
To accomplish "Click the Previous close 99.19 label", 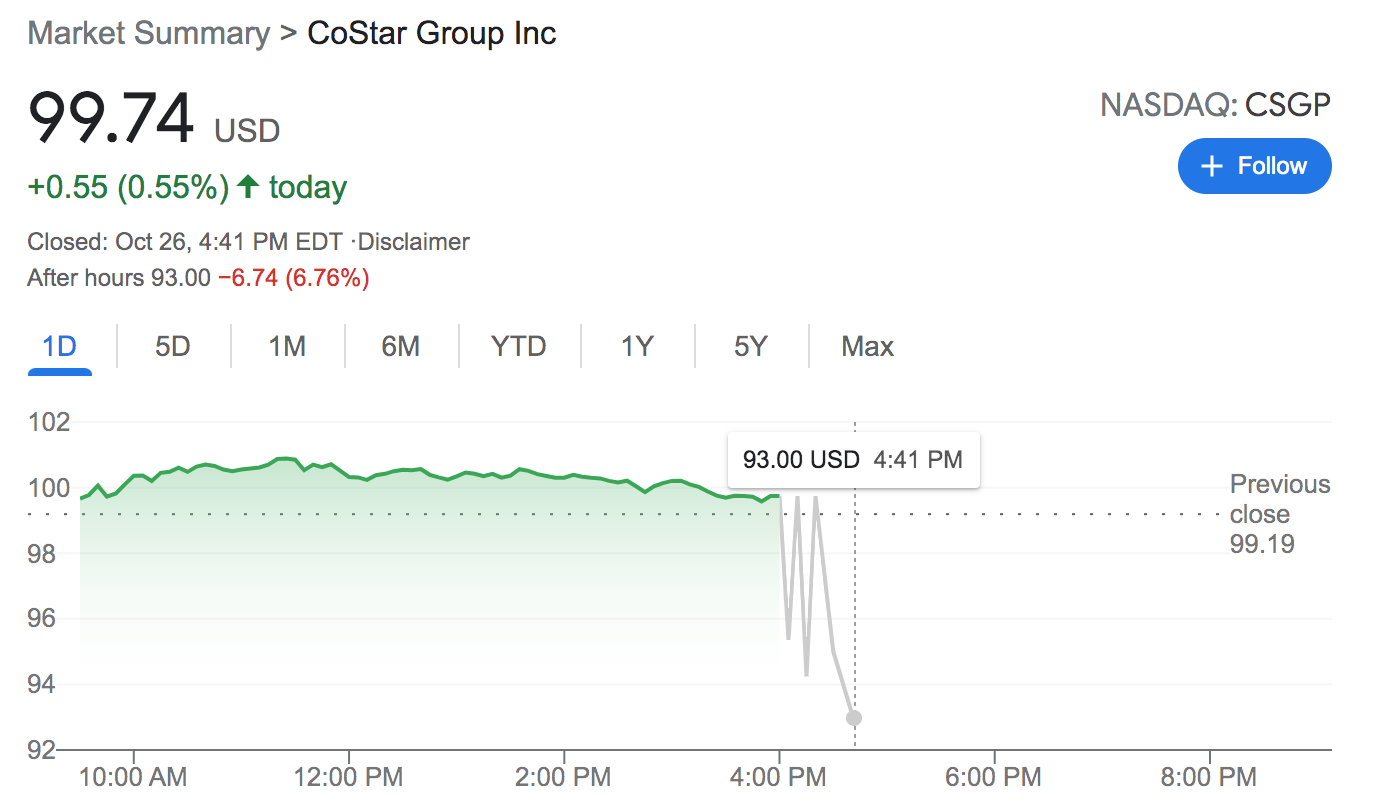I will pyautogui.click(x=1280, y=514).
